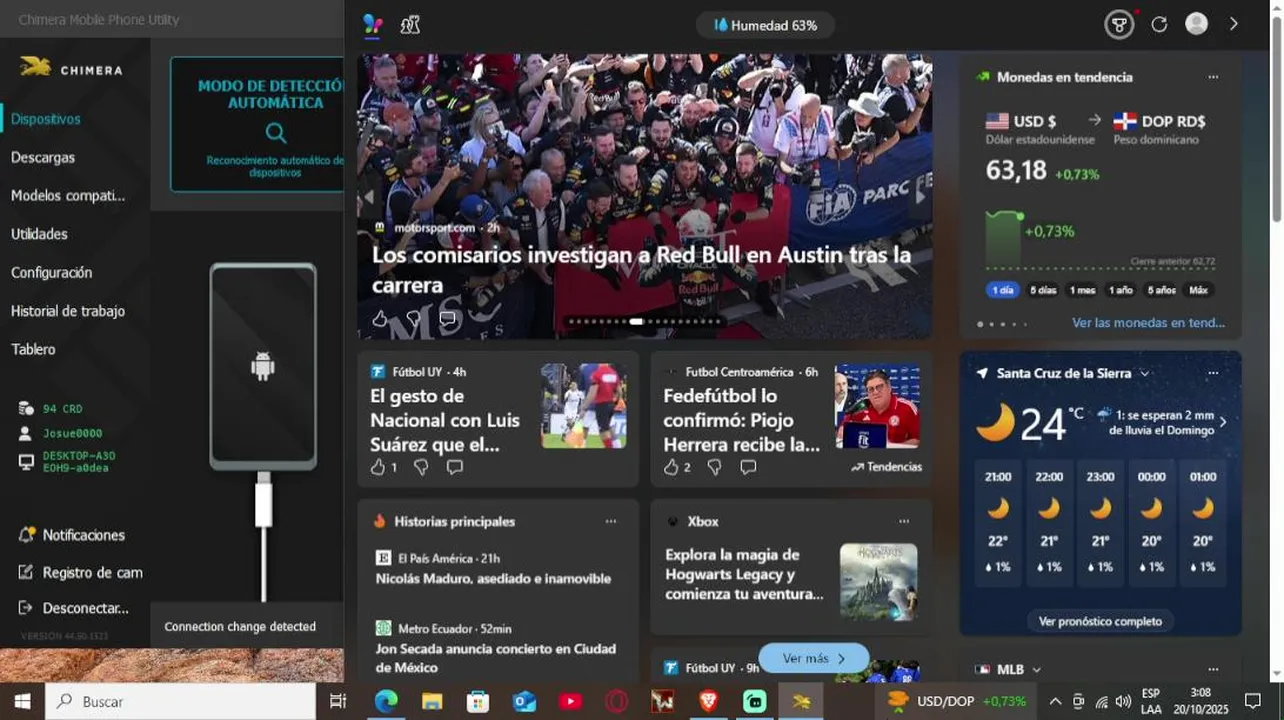Click Ver pronóstico completo
Viewport: 1284px width, 720px height.
[x=1100, y=621]
